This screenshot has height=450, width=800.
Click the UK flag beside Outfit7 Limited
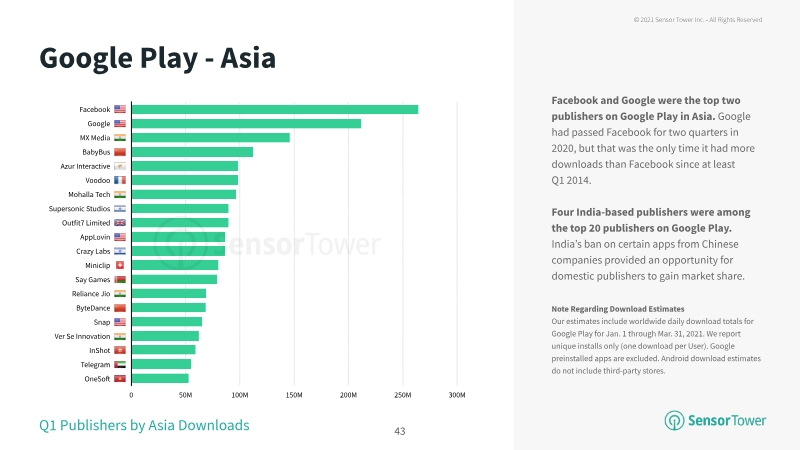120,223
